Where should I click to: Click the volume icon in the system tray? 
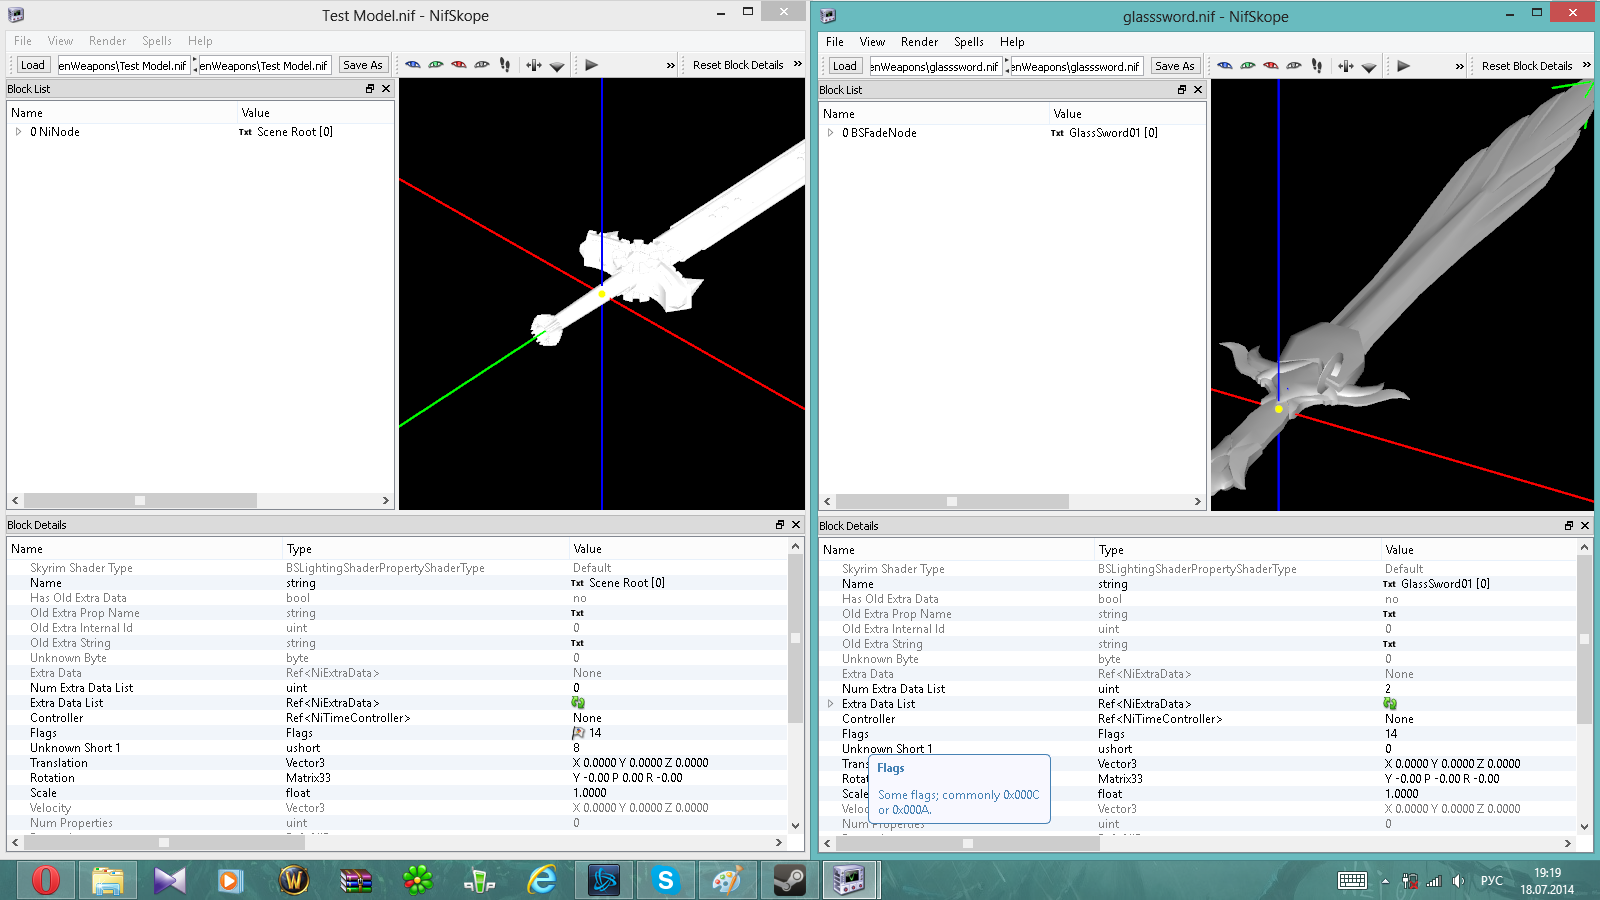1458,881
